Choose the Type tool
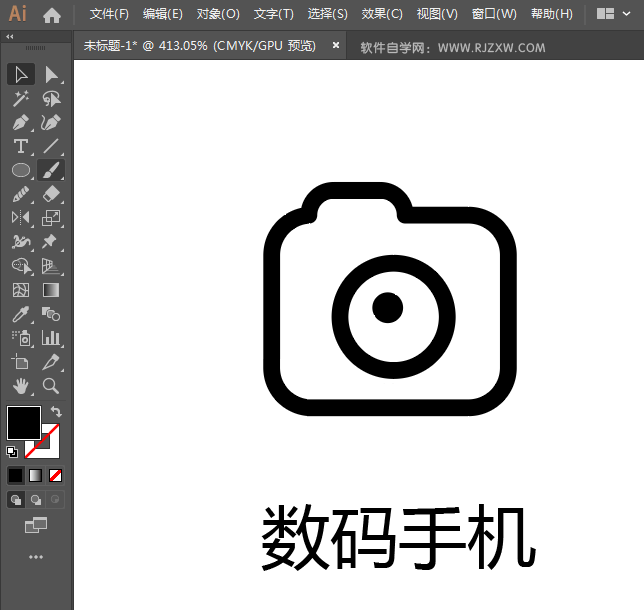Viewport: 644px width, 610px height. [x=20, y=146]
